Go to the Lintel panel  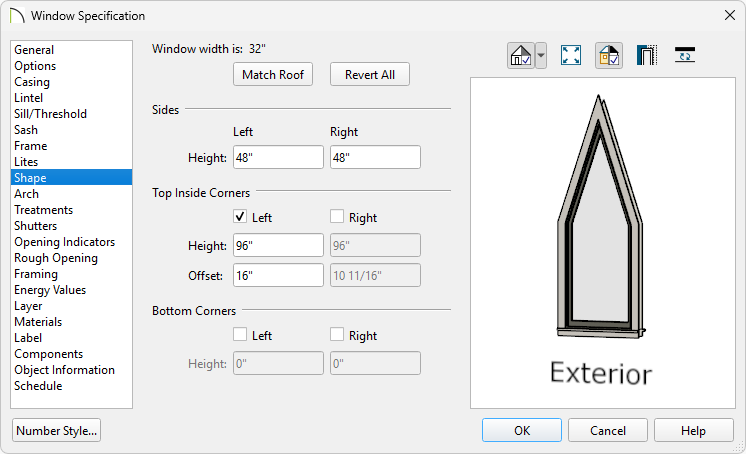pos(71,98)
